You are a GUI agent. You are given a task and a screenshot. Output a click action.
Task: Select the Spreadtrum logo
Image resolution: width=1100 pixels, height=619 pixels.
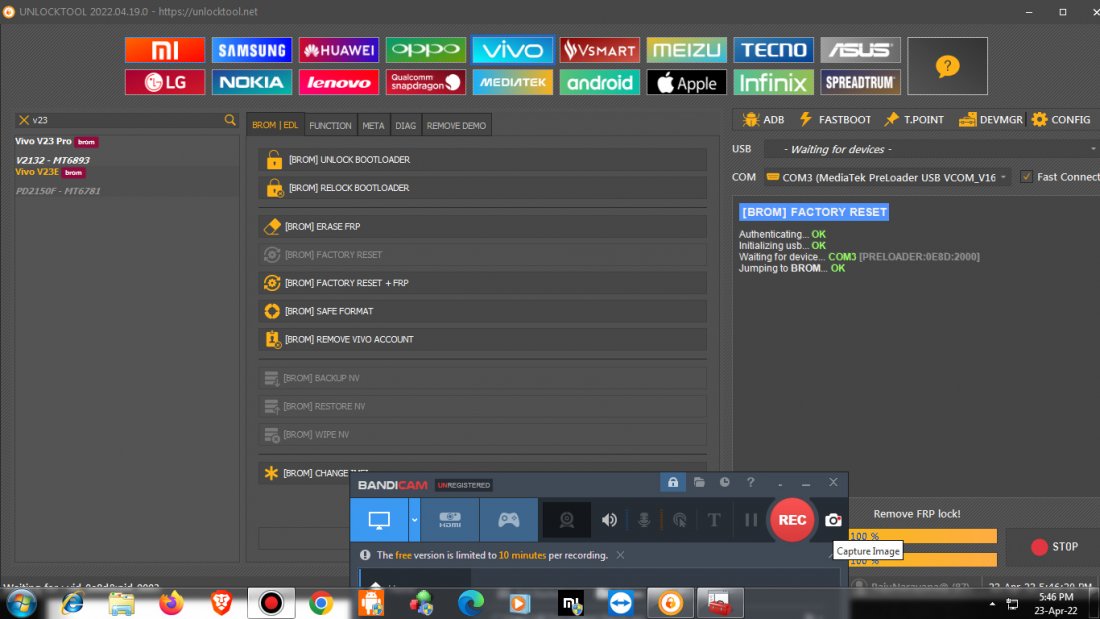[x=861, y=82]
